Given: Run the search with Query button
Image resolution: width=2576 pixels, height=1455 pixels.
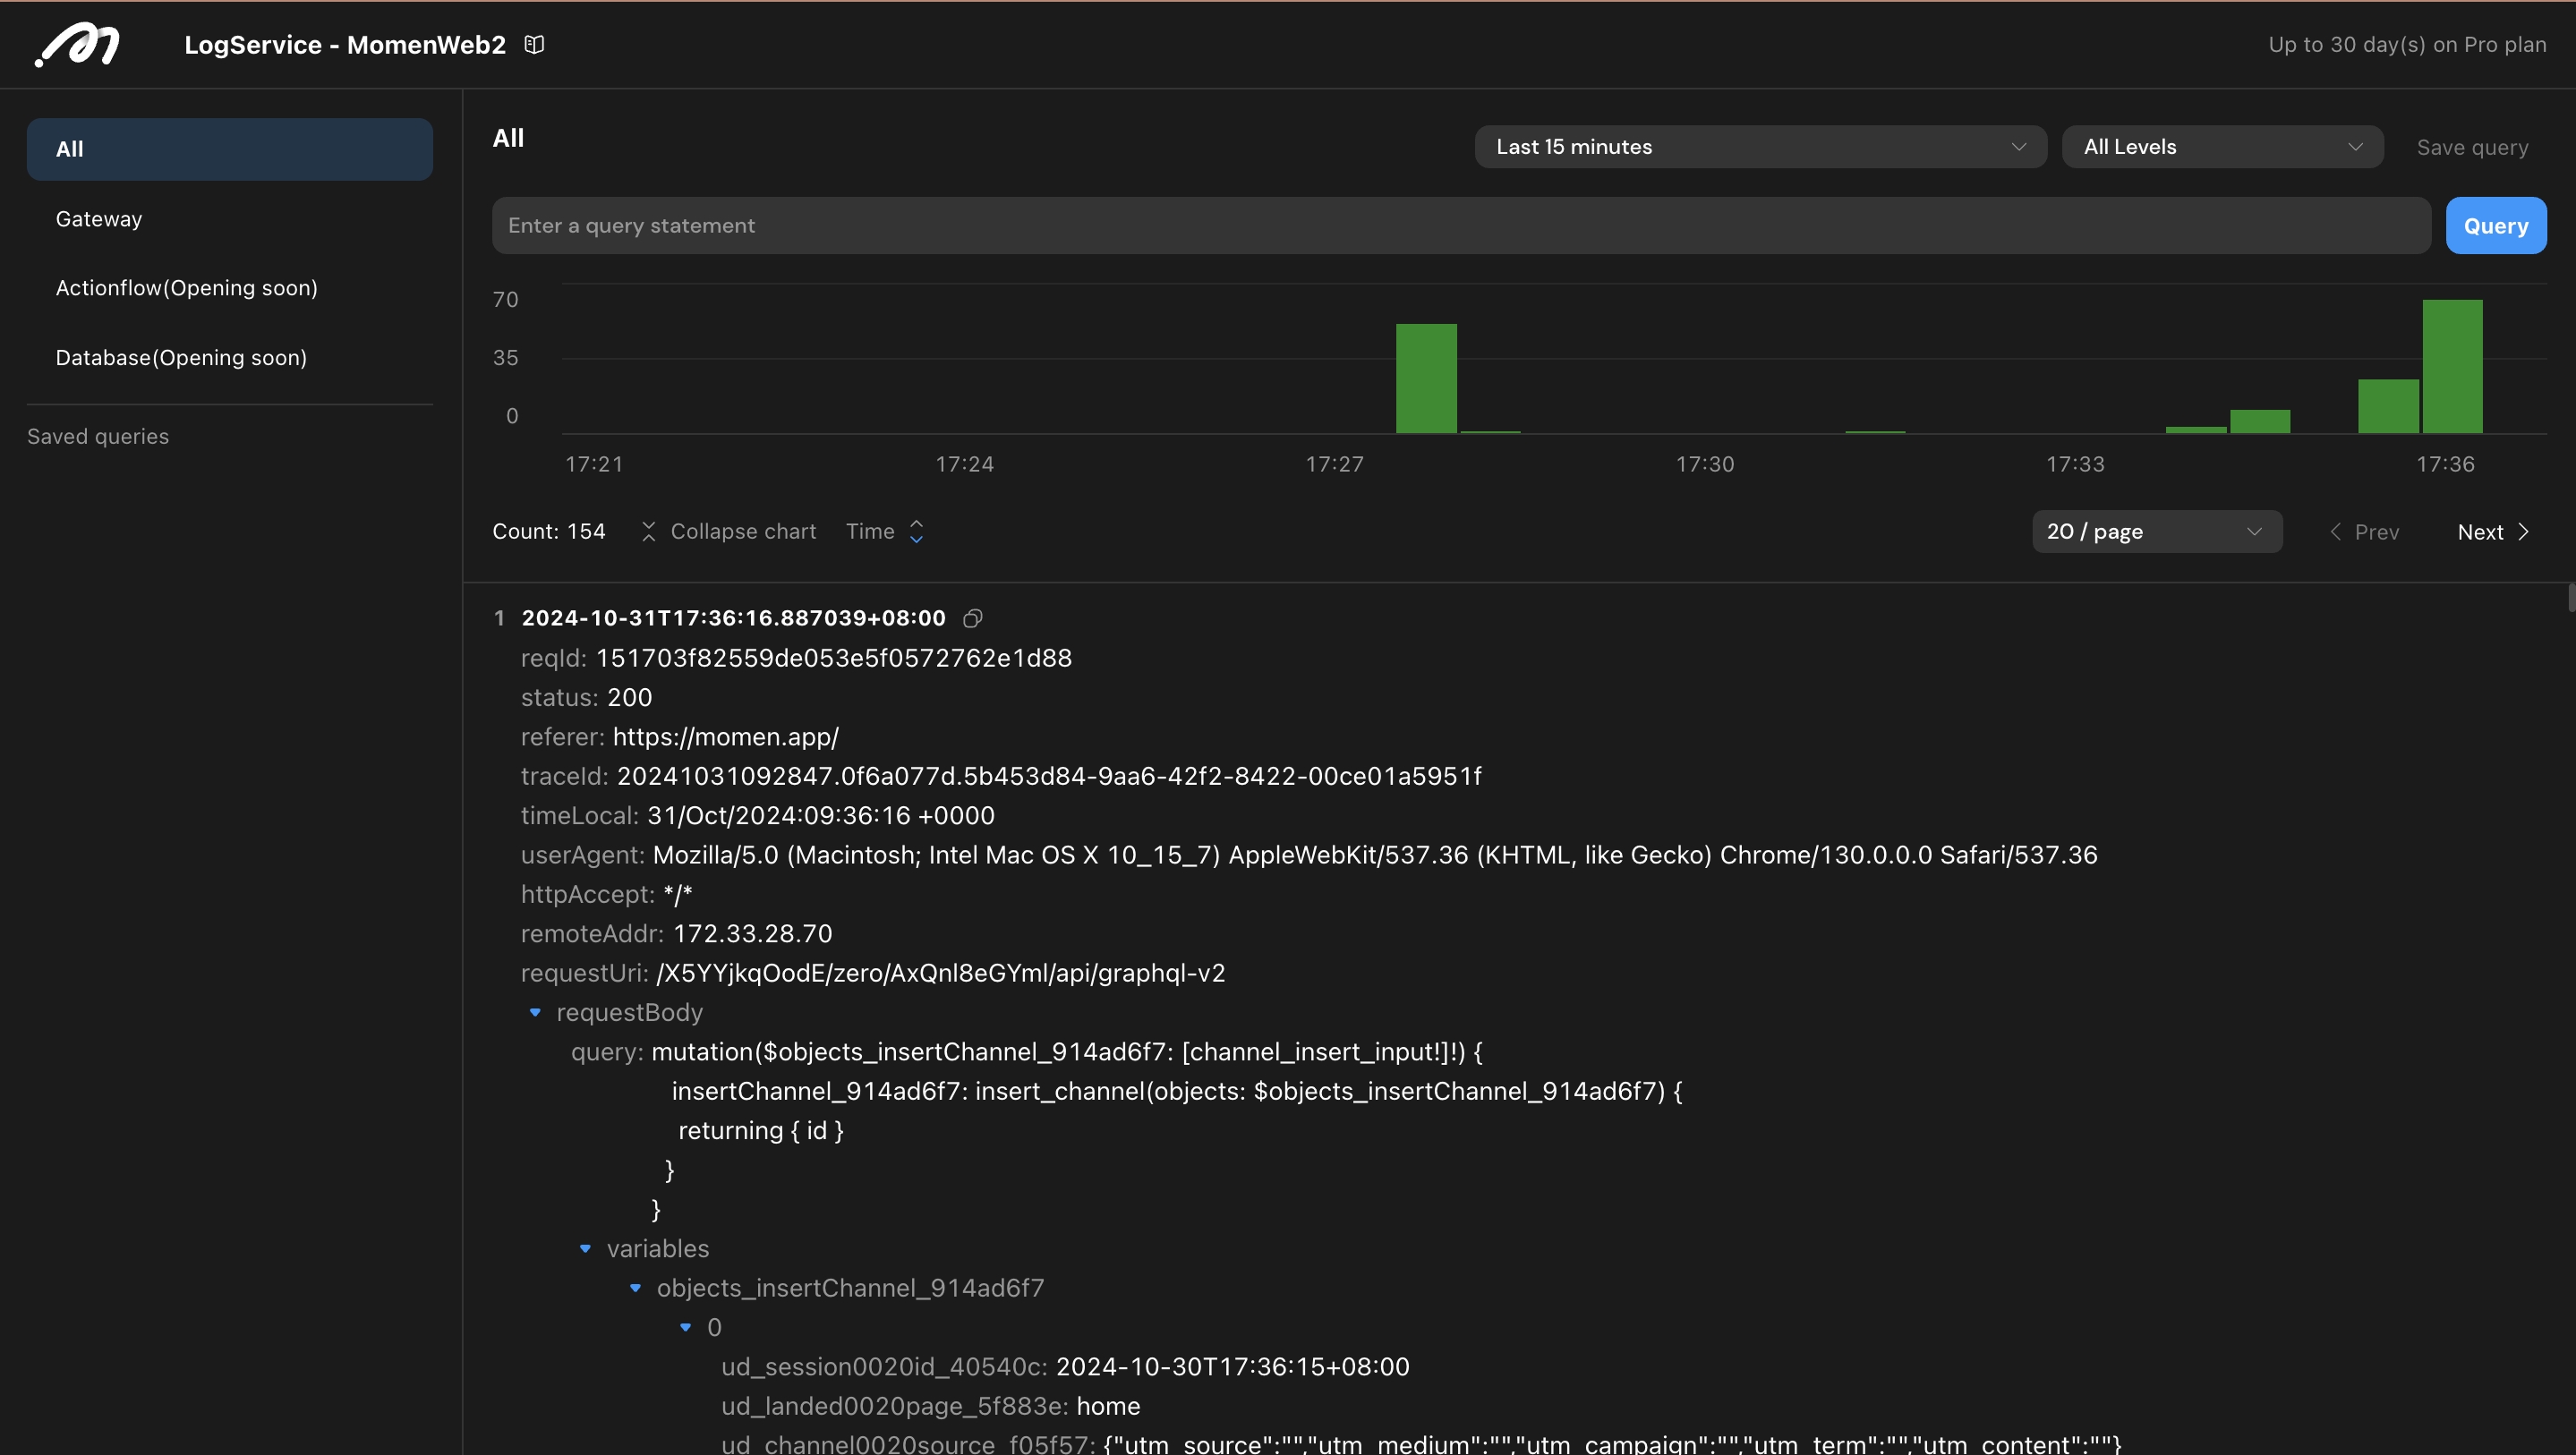Looking at the screenshot, I should coord(2496,226).
